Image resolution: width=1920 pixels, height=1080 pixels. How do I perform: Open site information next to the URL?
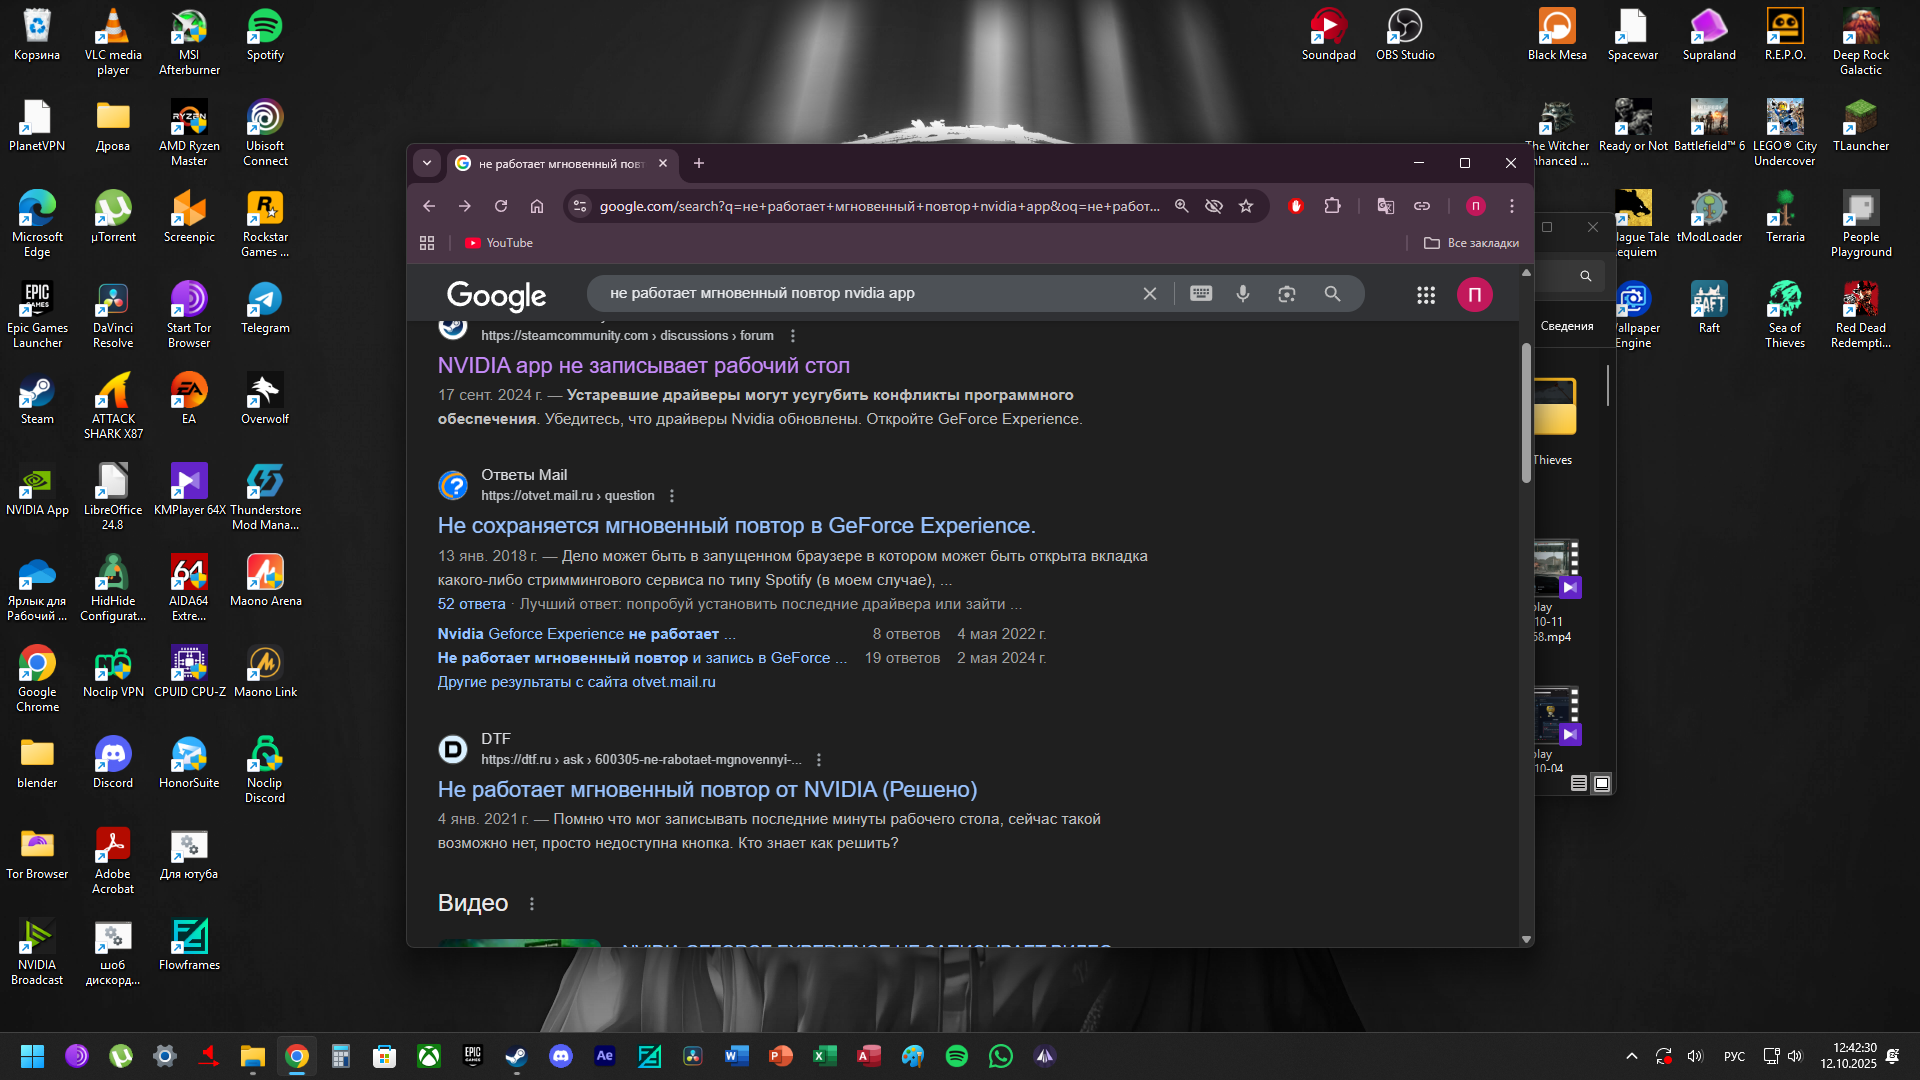579,206
